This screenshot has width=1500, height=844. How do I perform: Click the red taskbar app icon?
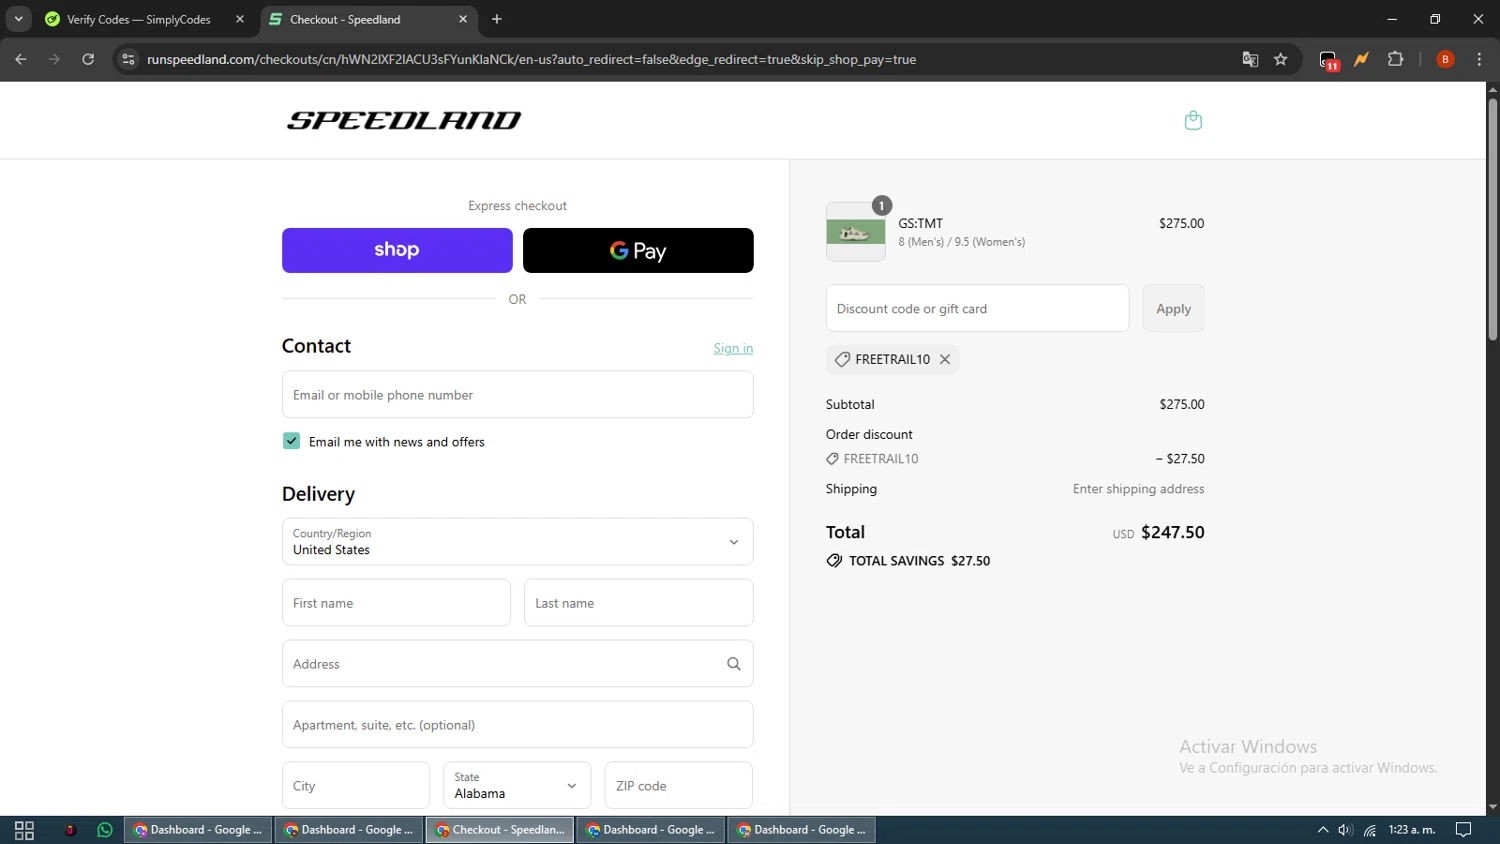tap(70, 830)
